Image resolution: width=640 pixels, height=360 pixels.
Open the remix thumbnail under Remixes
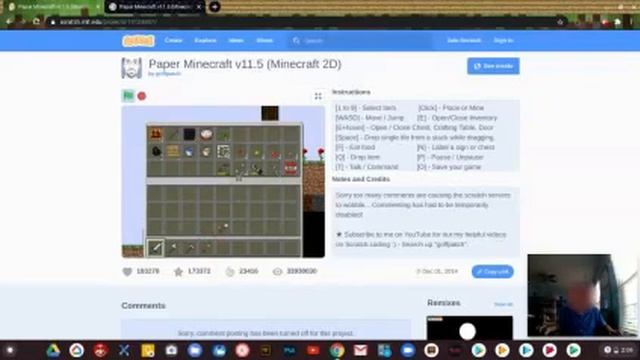click(x=469, y=327)
